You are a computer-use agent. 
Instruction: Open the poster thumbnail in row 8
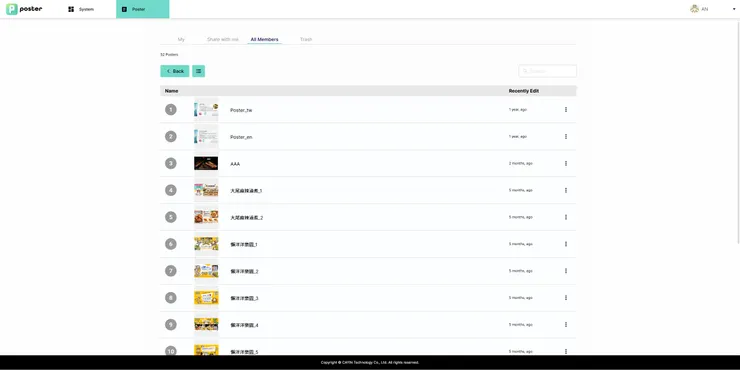tap(206, 298)
